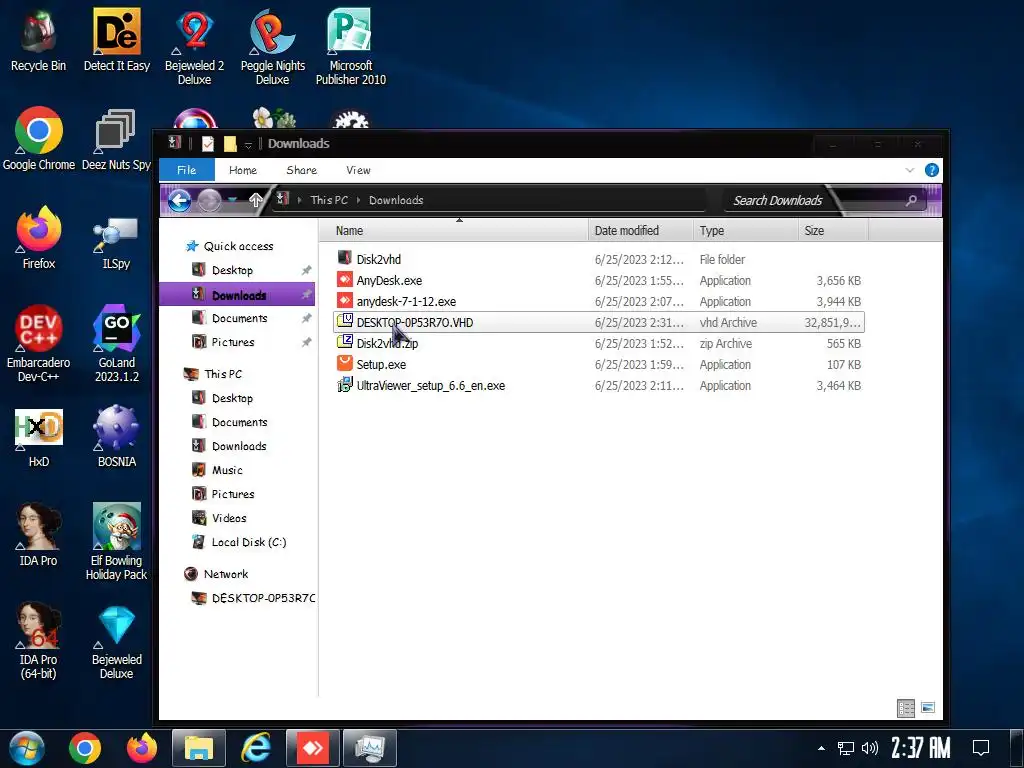This screenshot has width=1024, height=768.
Task: Go up one folder level
Action: [256, 200]
